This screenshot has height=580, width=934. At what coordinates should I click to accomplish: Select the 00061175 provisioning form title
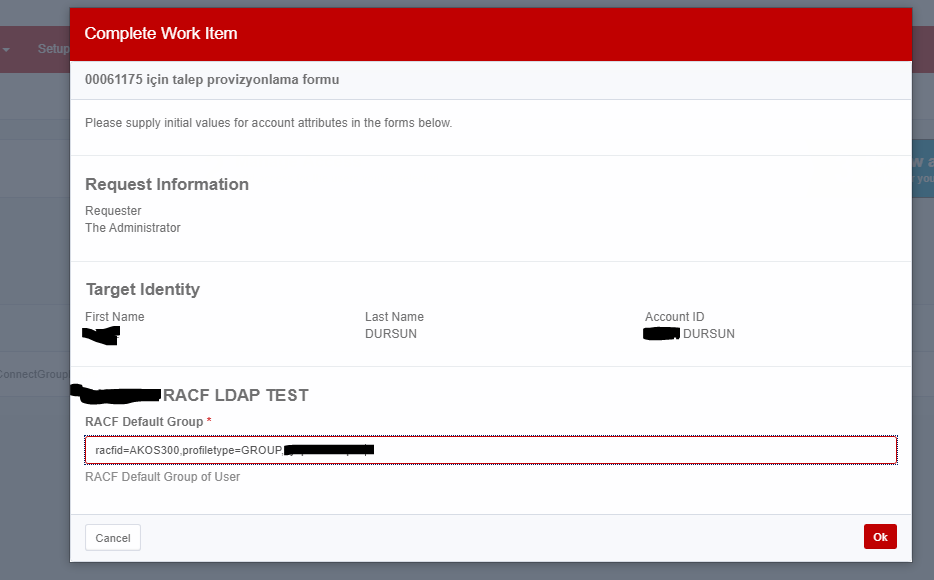tap(212, 80)
